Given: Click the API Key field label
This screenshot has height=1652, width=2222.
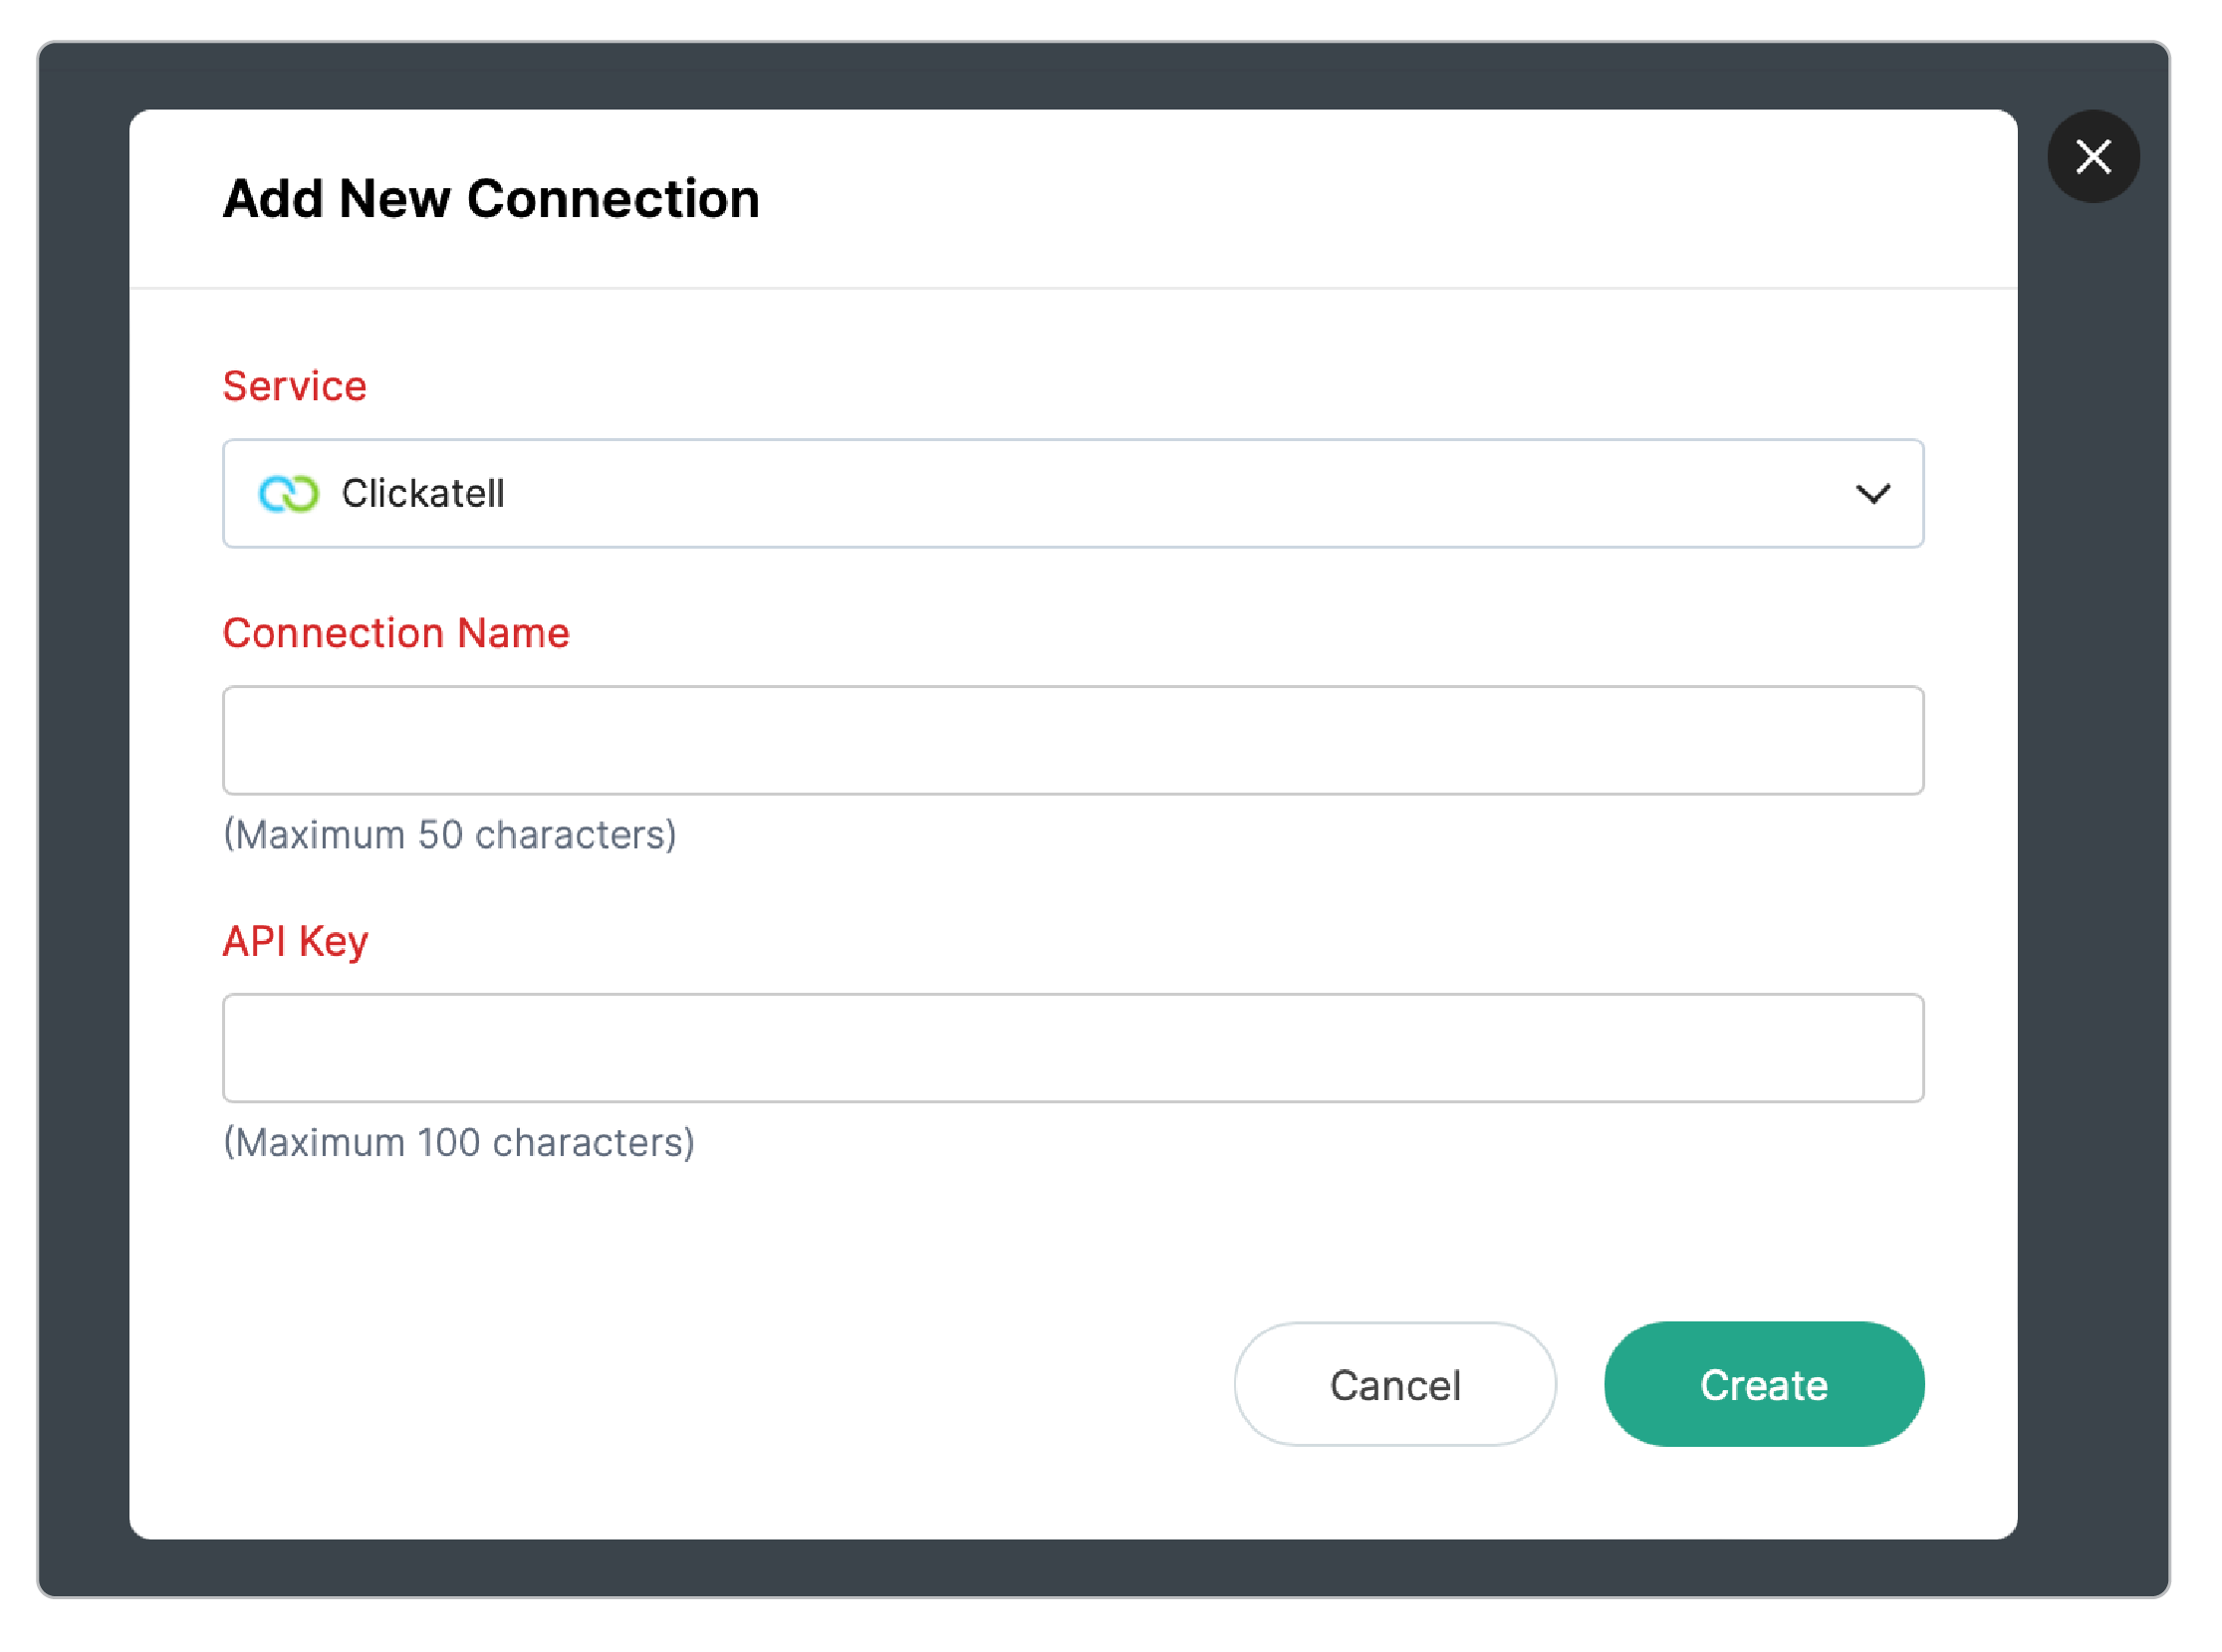Looking at the screenshot, I should [295, 941].
